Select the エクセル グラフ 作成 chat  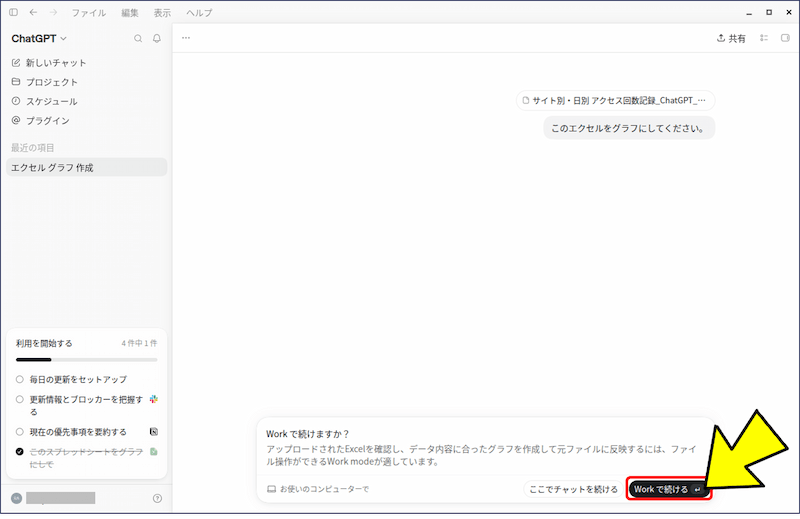tap(86, 167)
